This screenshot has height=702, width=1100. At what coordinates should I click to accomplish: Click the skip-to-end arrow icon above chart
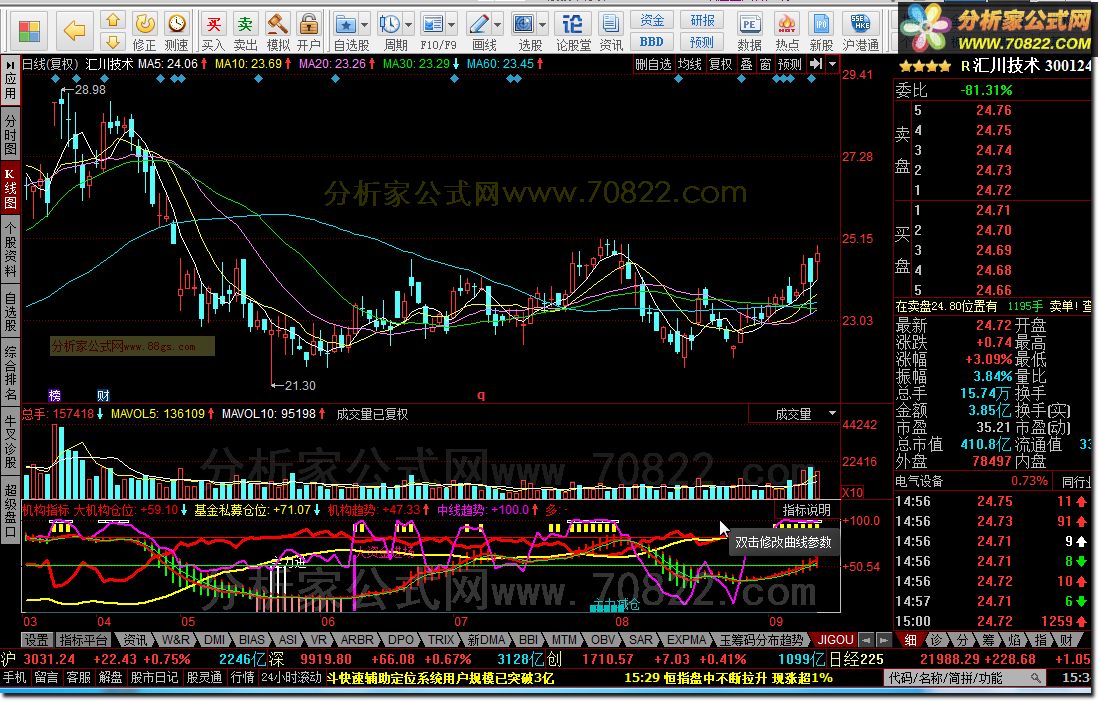pyautogui.click(x=816, y=64)
